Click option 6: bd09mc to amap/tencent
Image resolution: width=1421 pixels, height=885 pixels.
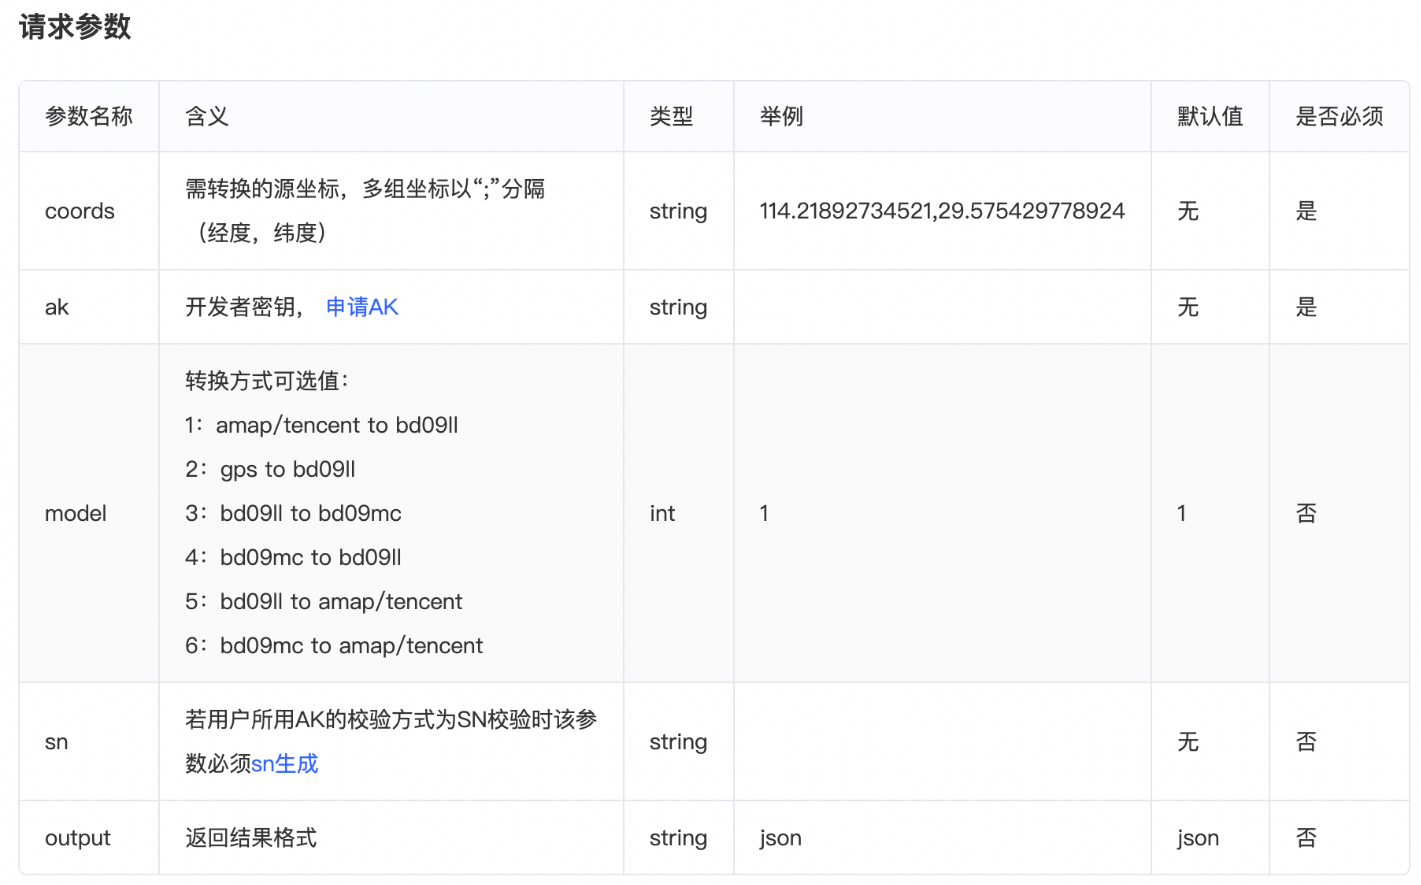pos(334,645)
